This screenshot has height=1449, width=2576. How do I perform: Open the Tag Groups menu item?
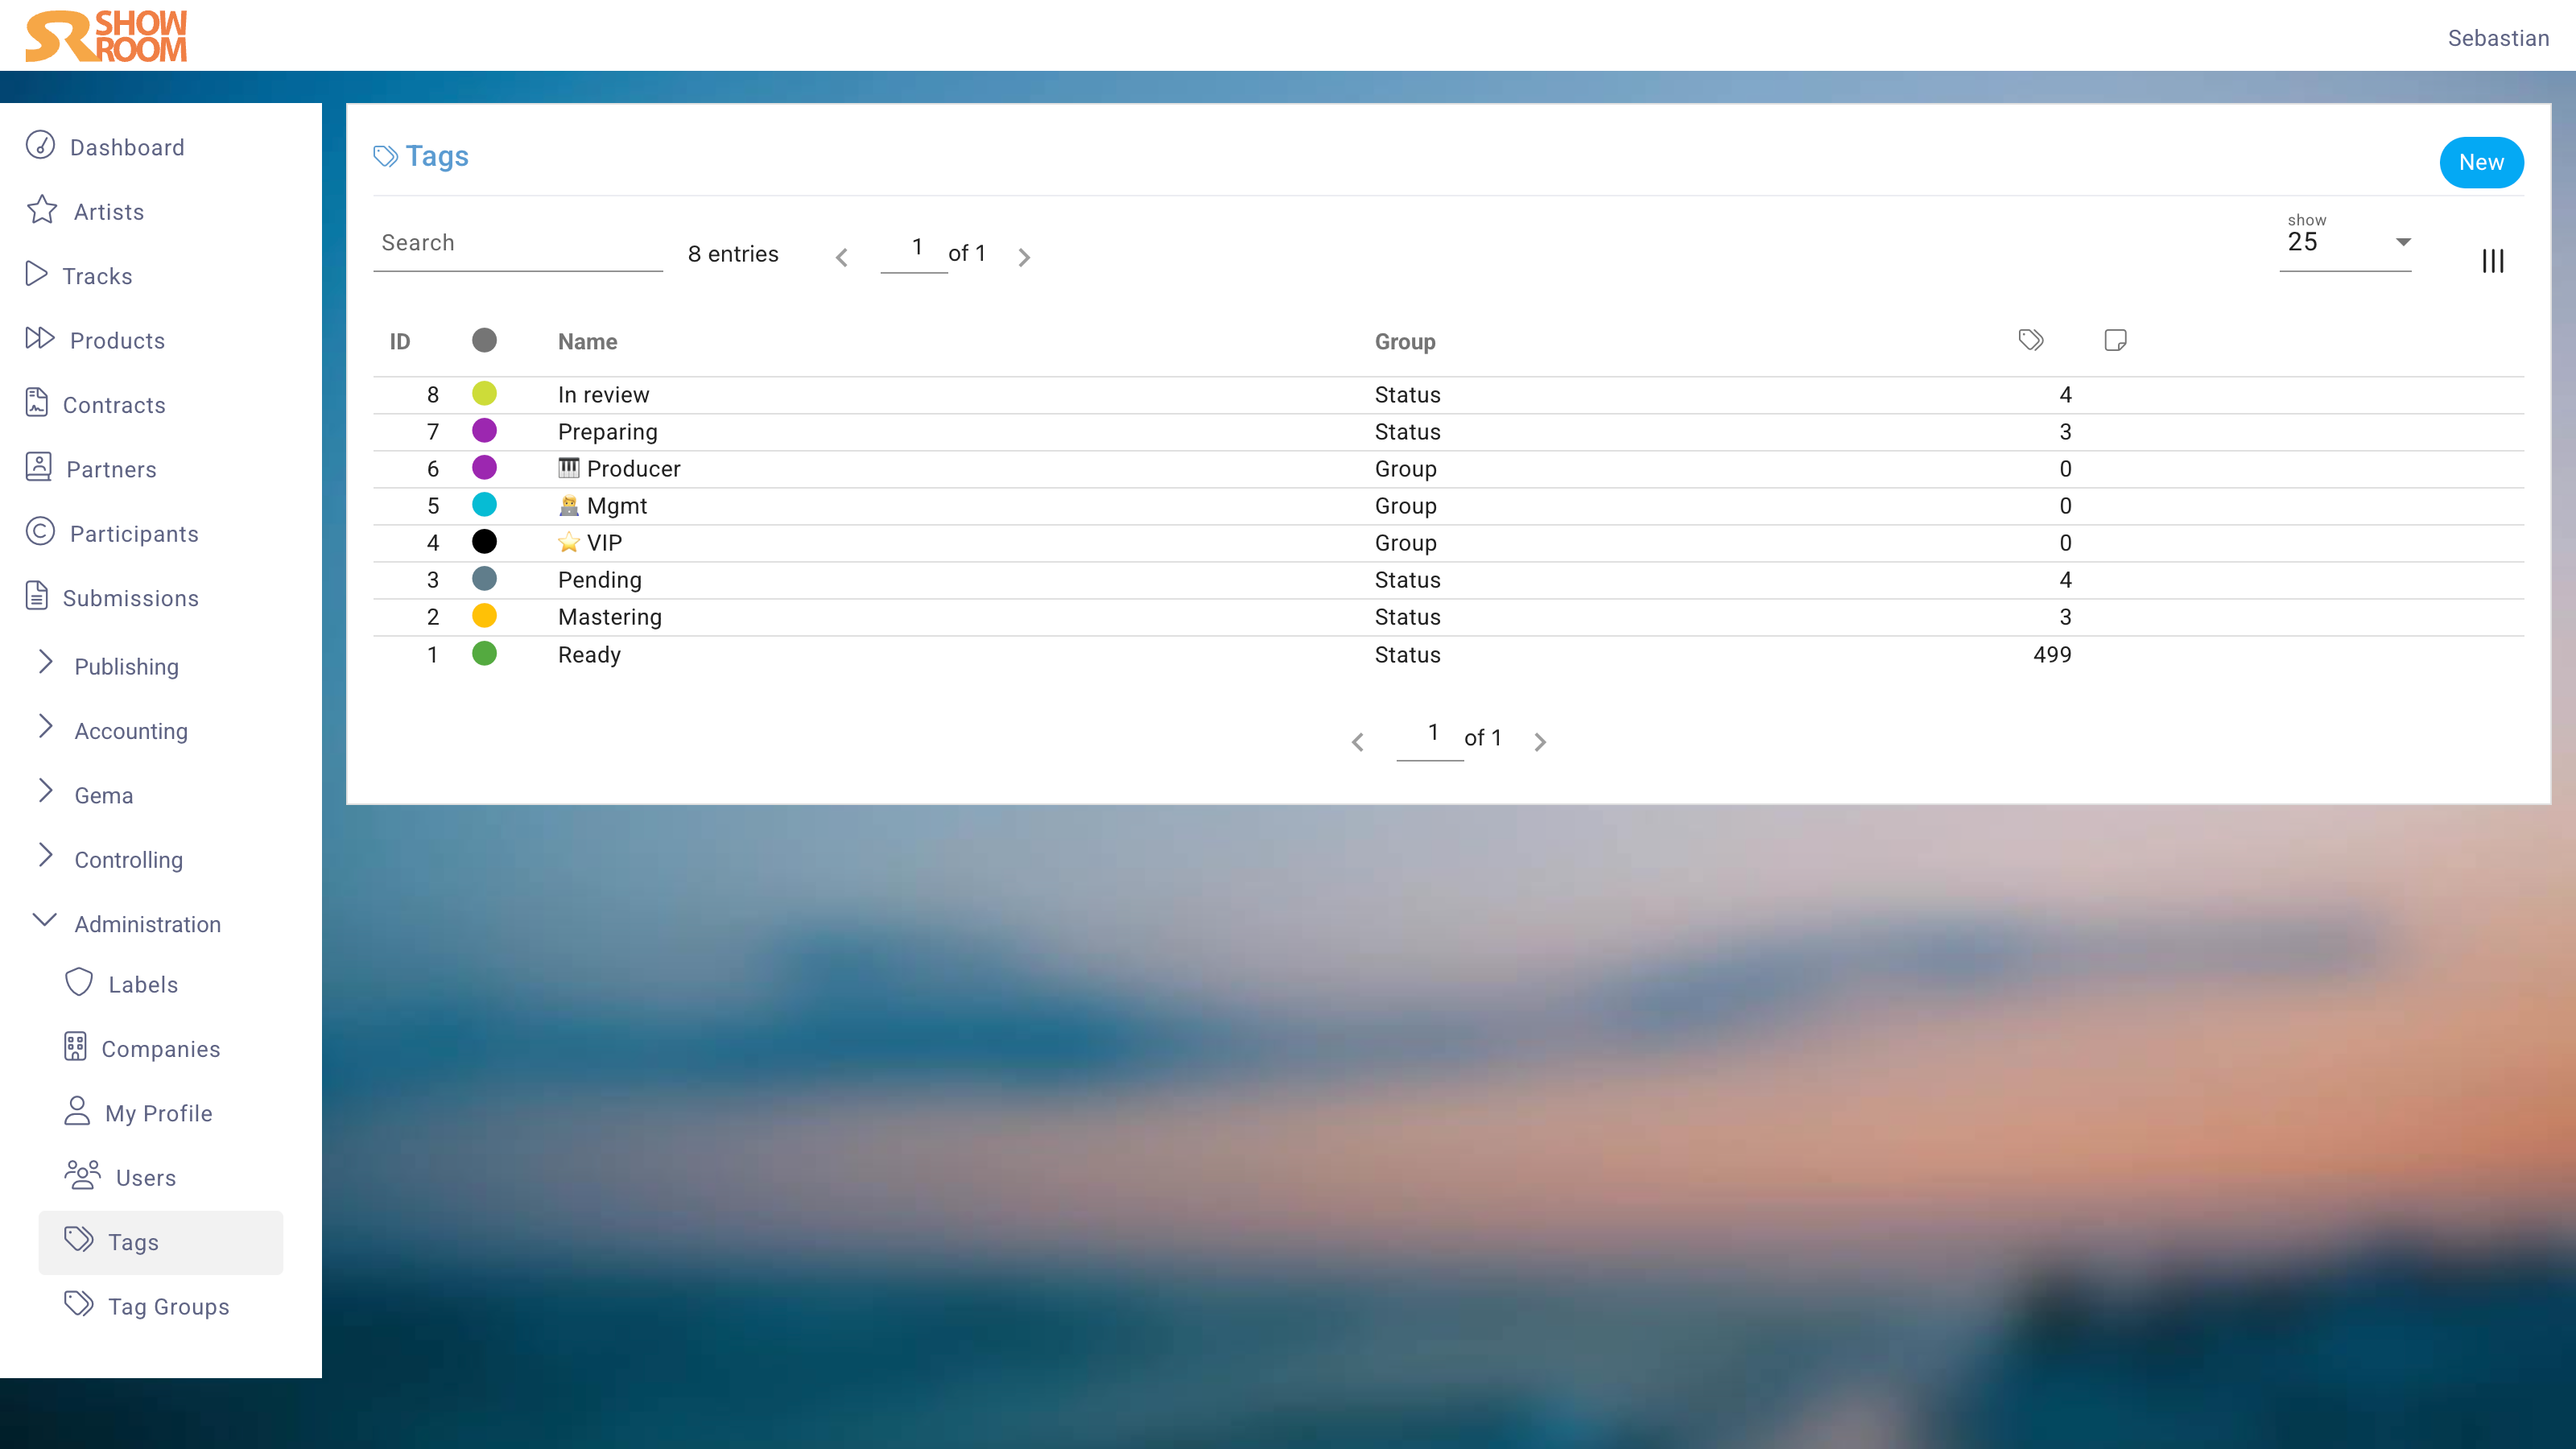[168, 1306]
